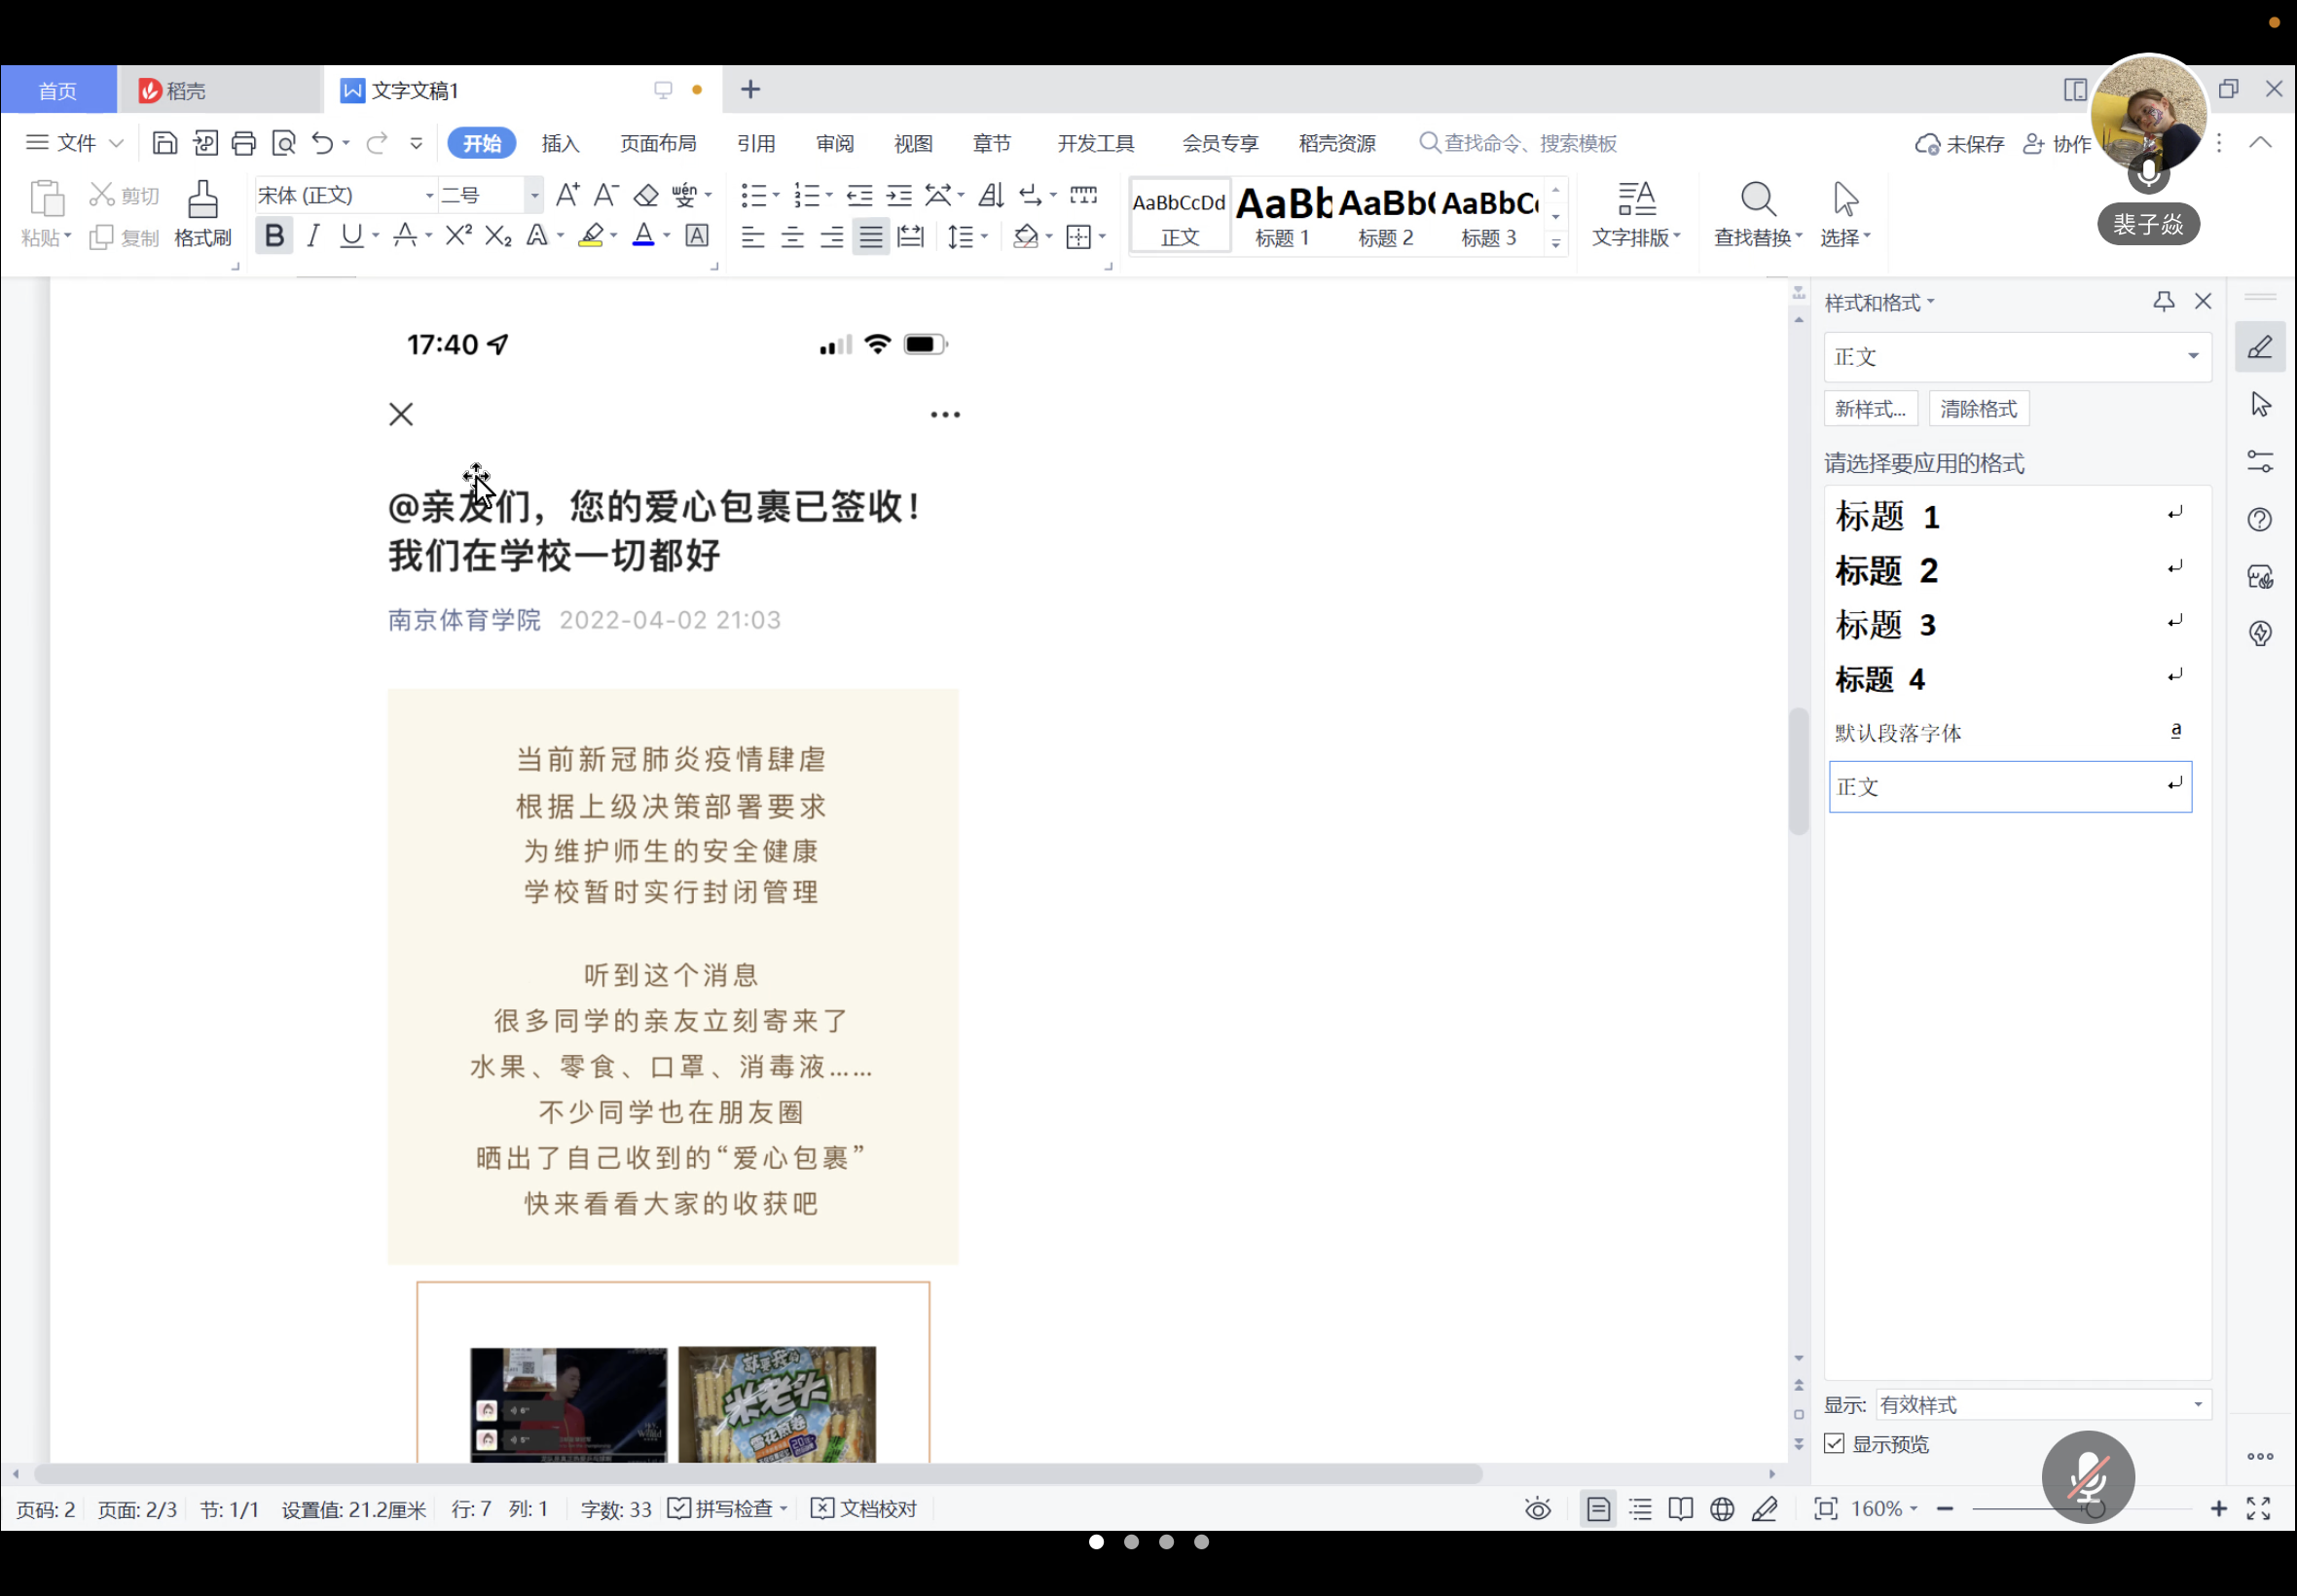Screen dimensions: 2297x1596
Task: Click the pin icon in styles panel
Action: click(2163, 301)
